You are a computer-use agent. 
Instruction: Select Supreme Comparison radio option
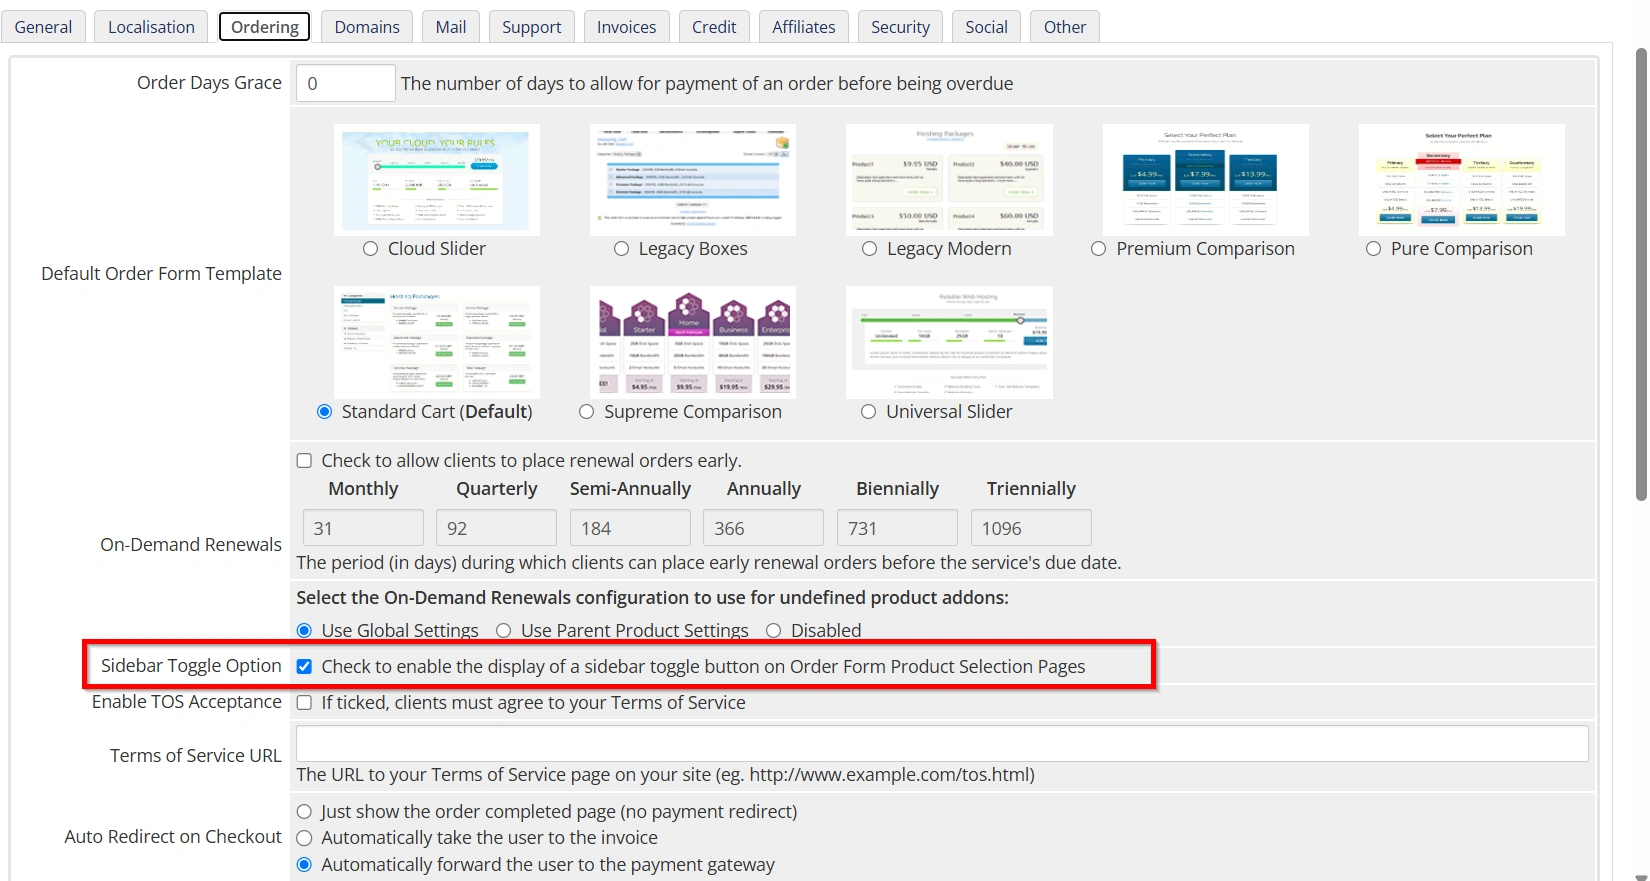[587, 412]
